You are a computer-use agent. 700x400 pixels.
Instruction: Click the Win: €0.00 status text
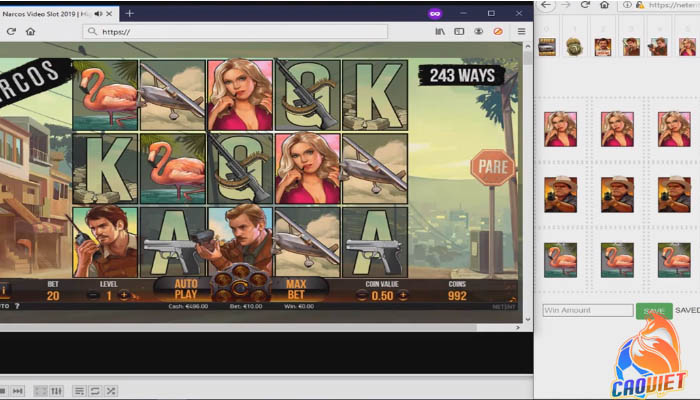coord(299,307)
